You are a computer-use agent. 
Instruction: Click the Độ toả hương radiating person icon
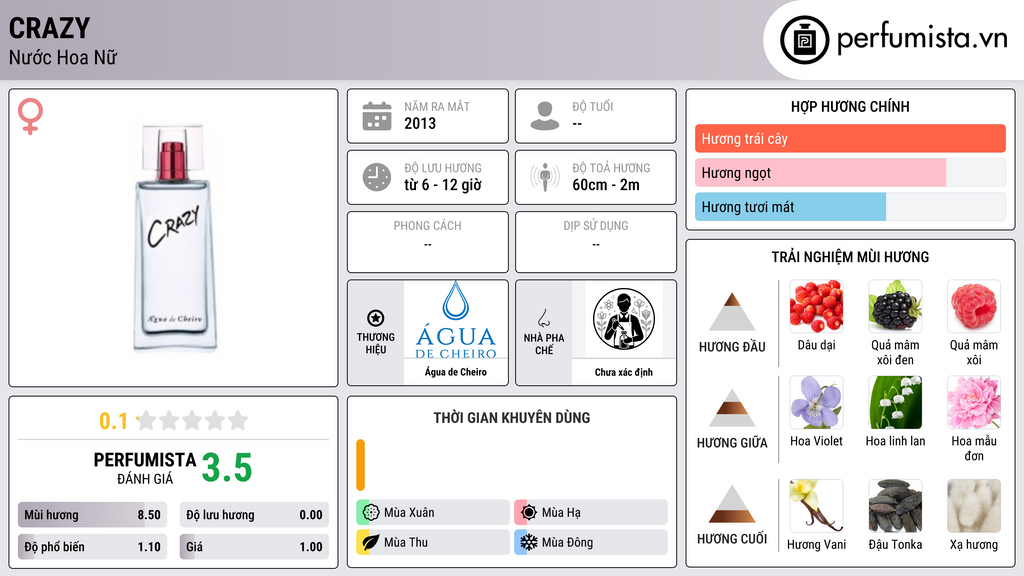coord(545,177)
